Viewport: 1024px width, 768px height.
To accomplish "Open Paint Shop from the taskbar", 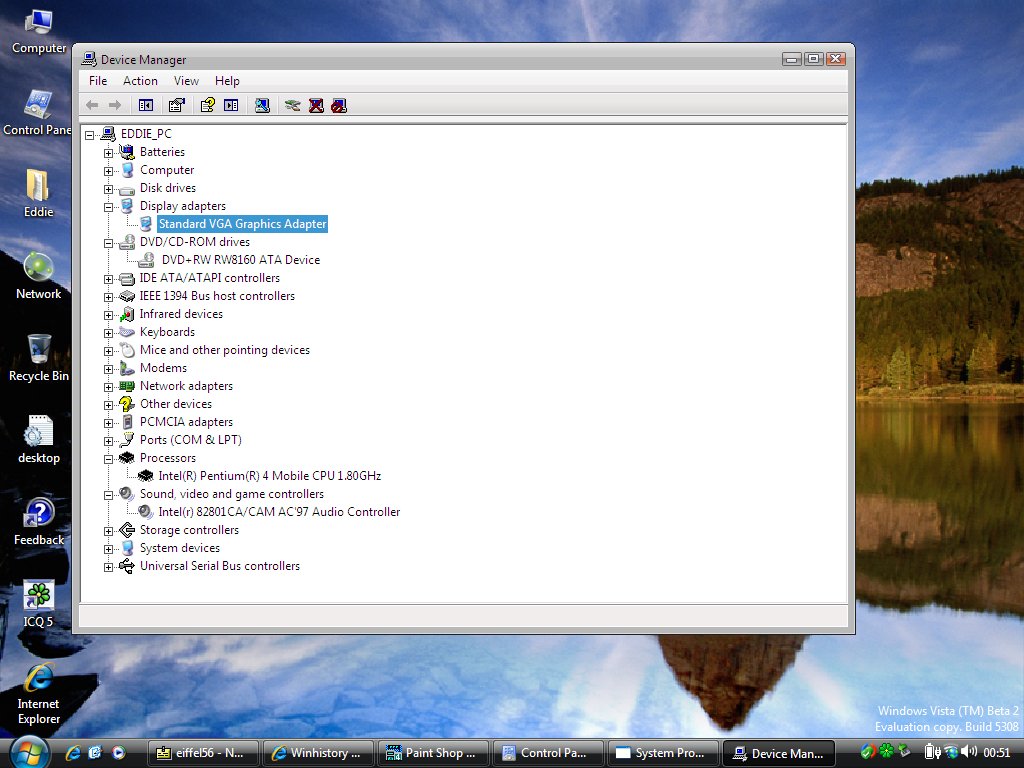I will tap(433, 752).
